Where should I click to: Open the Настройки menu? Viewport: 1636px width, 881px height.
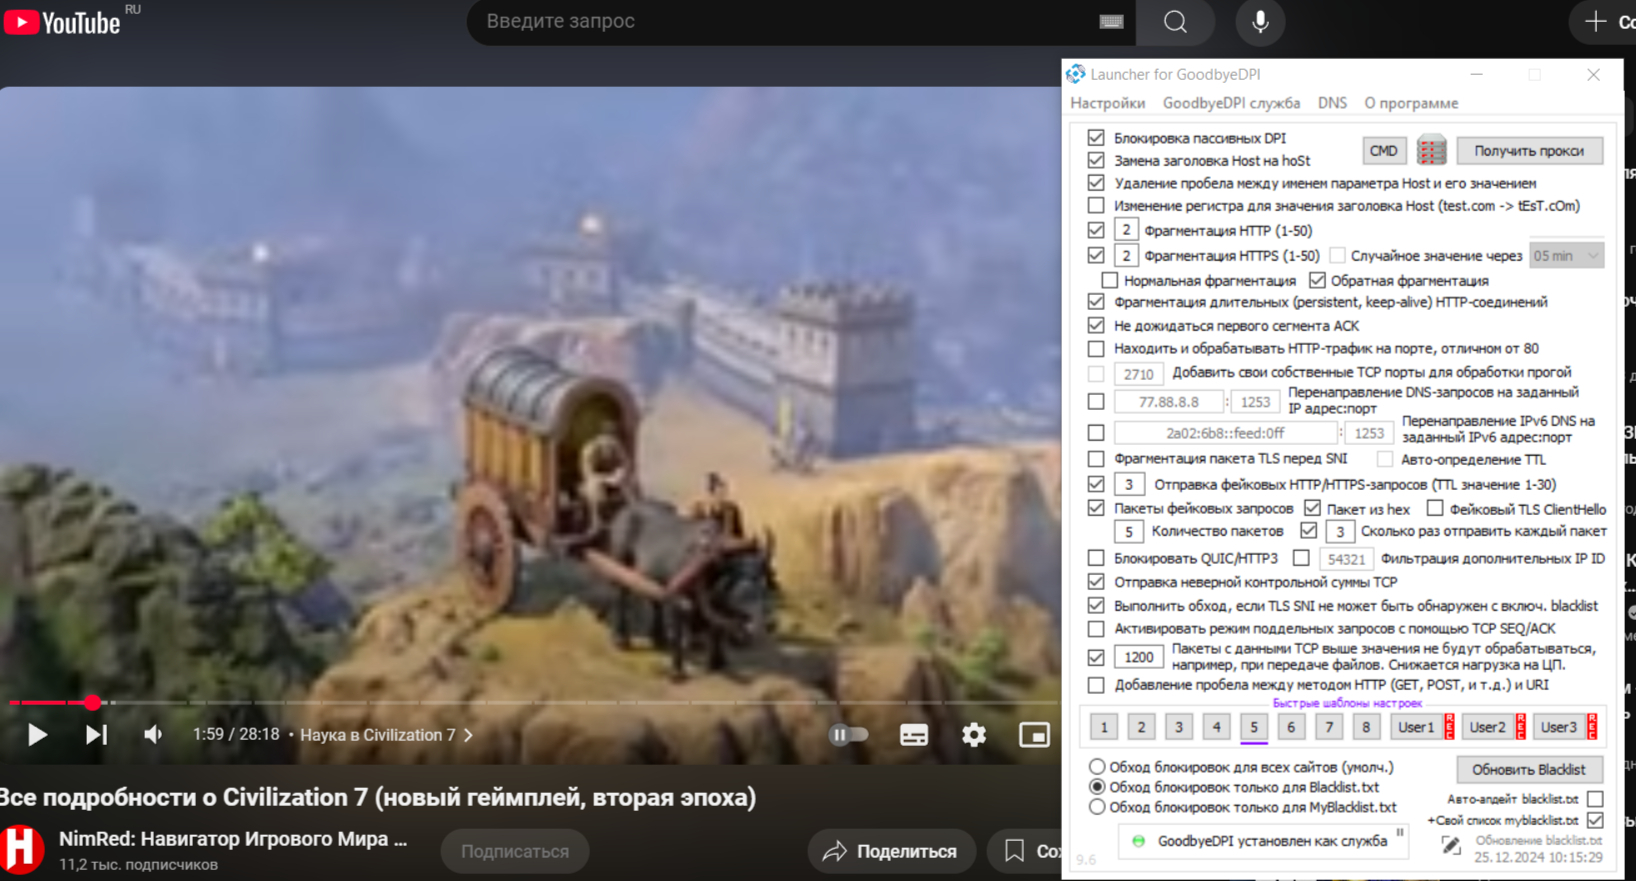tap(1107, 103)
